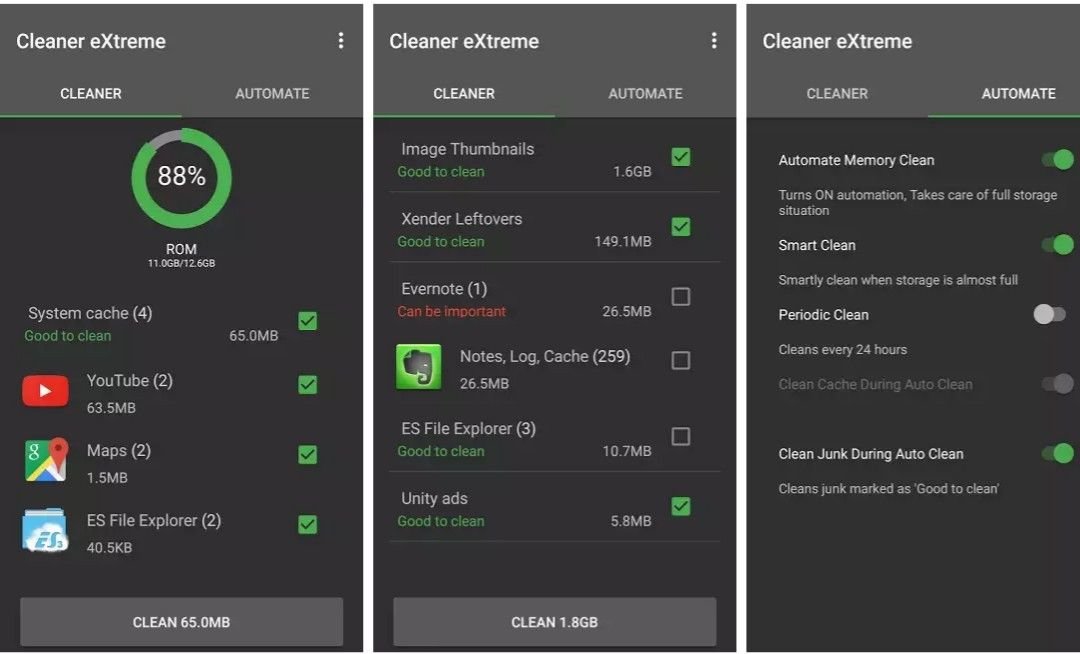Tap the YouTube app icon

click(x=45, y=391)
